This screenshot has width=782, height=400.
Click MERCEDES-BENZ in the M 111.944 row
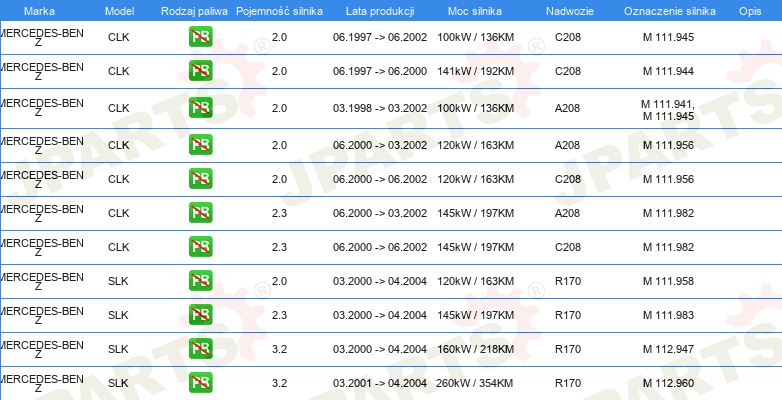(42, 71)
